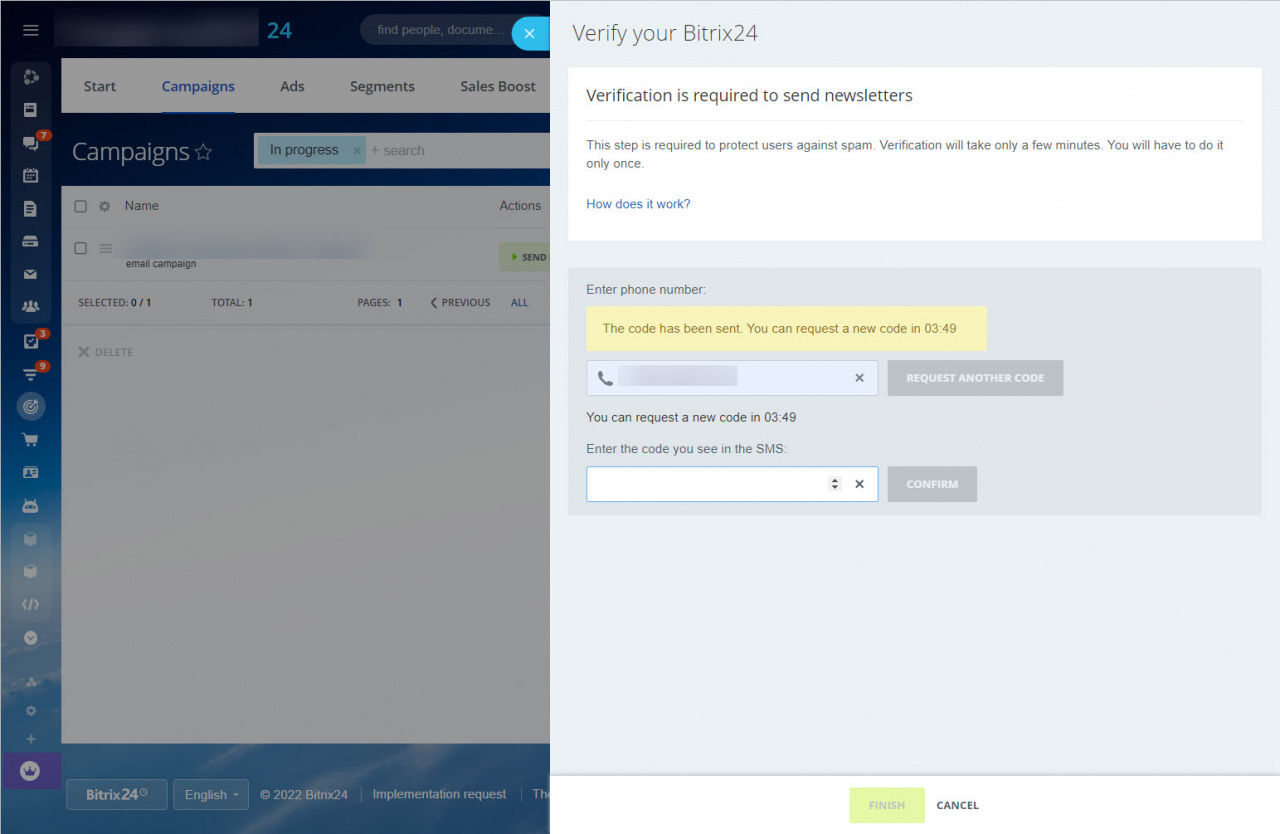Viewport: 1280px width, 834px height.
Task: Open the Workgroups people icon
Action: tap(30, 307)
